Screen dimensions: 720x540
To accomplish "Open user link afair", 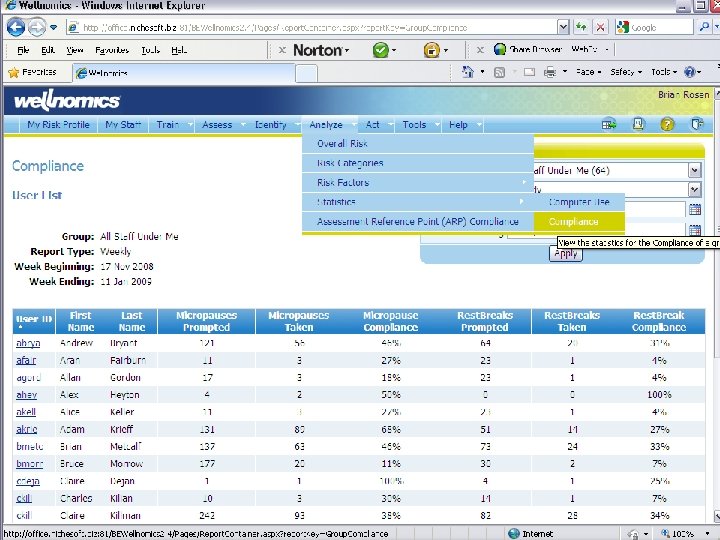I will [x=26, y=360].
